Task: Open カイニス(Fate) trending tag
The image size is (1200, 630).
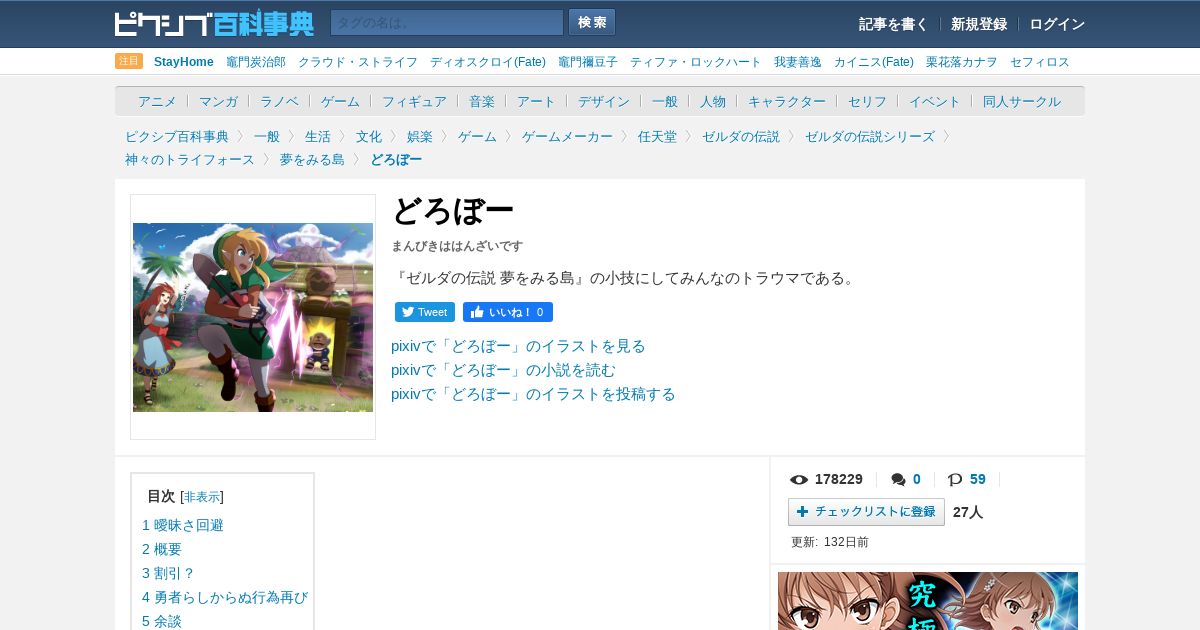Action: [874, 62]
